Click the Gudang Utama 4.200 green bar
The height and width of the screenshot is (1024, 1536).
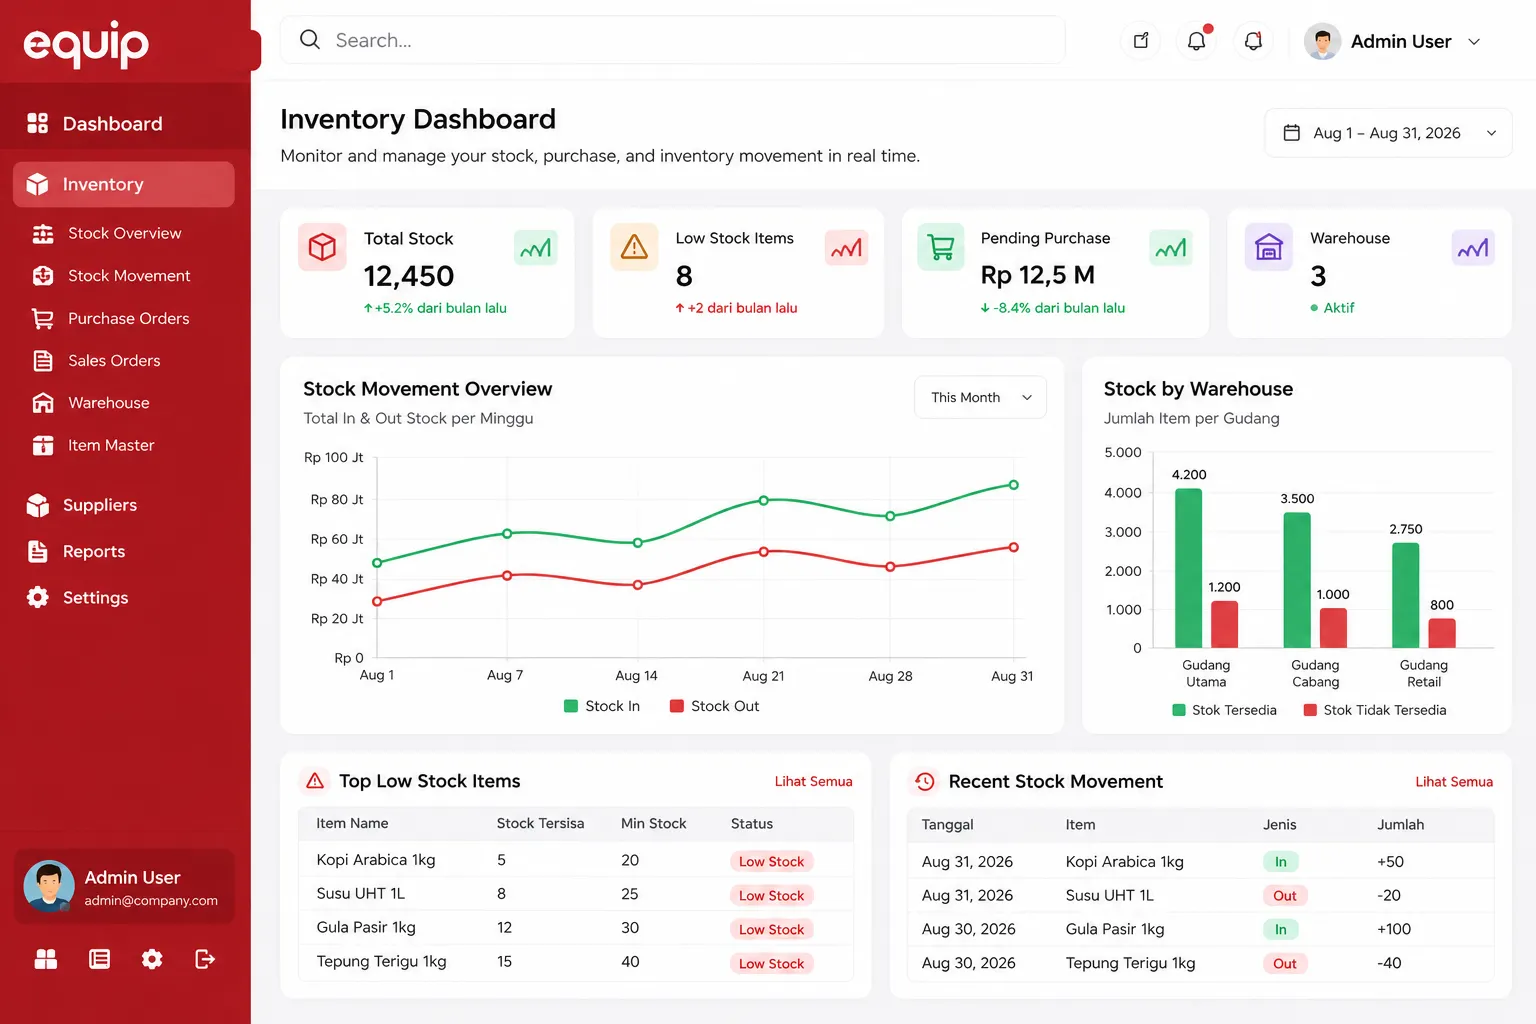[x=1188, y=568]
